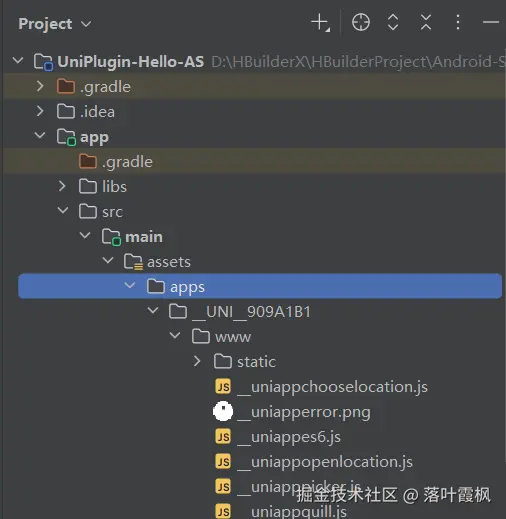506x519 pixels.
Task: Open the Project panel options three-dot menu
Action: (x=458, y=23)
